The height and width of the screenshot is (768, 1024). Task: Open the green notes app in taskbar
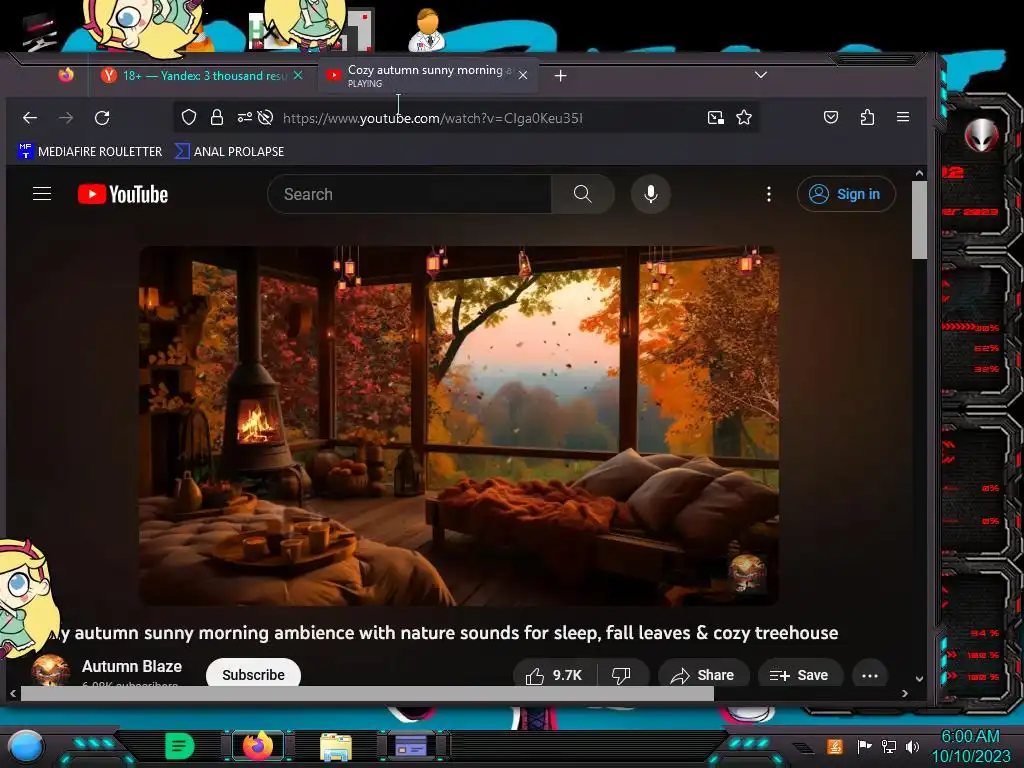180,746
